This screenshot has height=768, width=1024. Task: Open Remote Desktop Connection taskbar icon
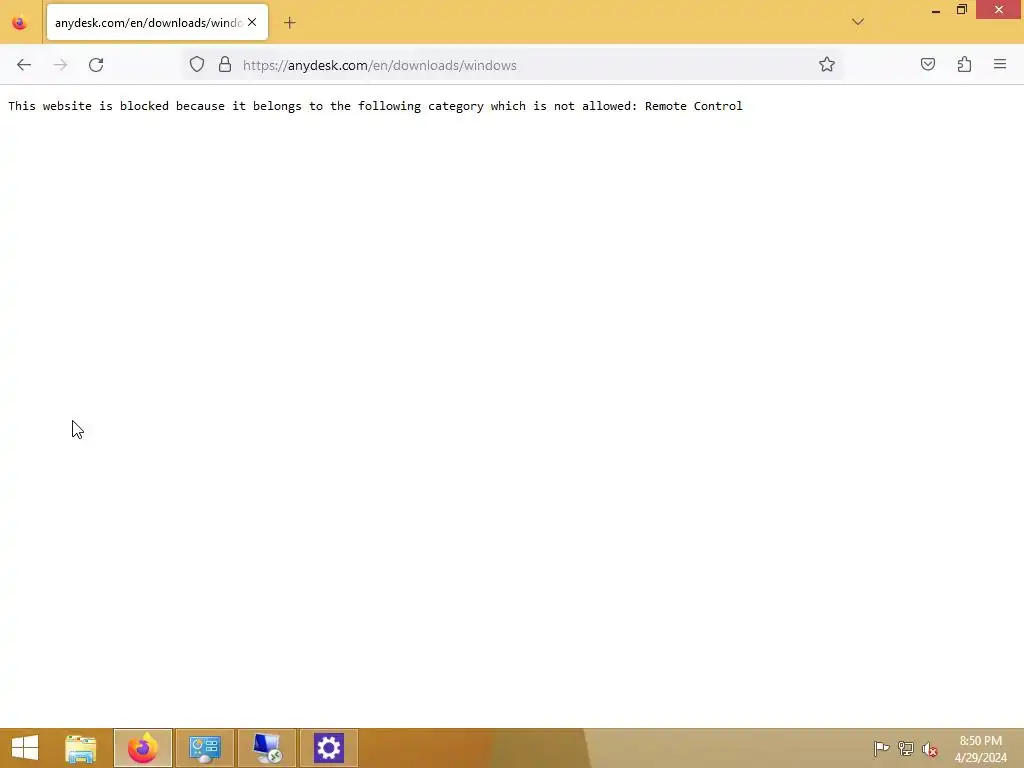[267, 748]
